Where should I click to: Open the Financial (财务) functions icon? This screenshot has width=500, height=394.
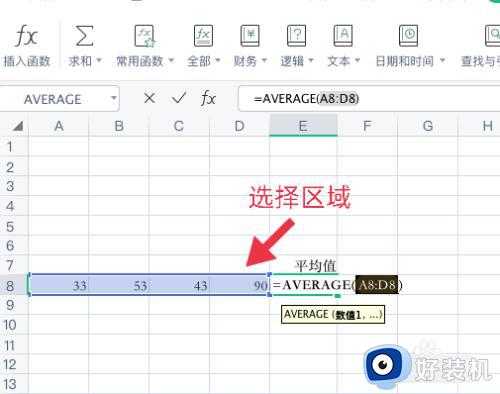[x=250, y=36]
